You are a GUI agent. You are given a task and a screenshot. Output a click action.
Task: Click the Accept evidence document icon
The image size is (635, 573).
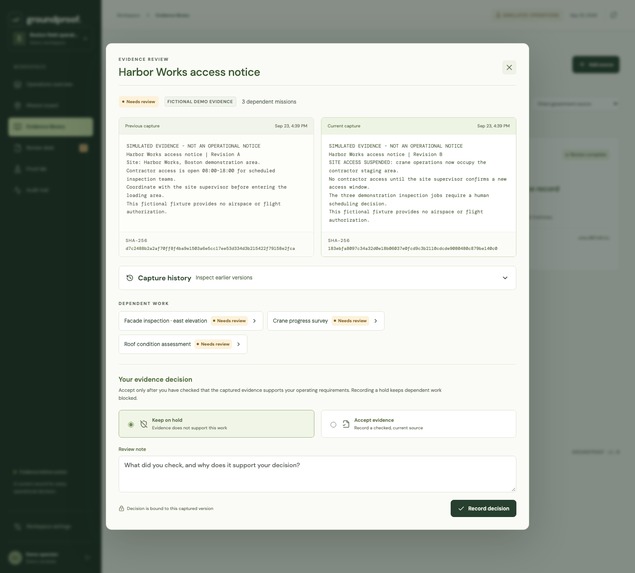(x=346, y=424)
